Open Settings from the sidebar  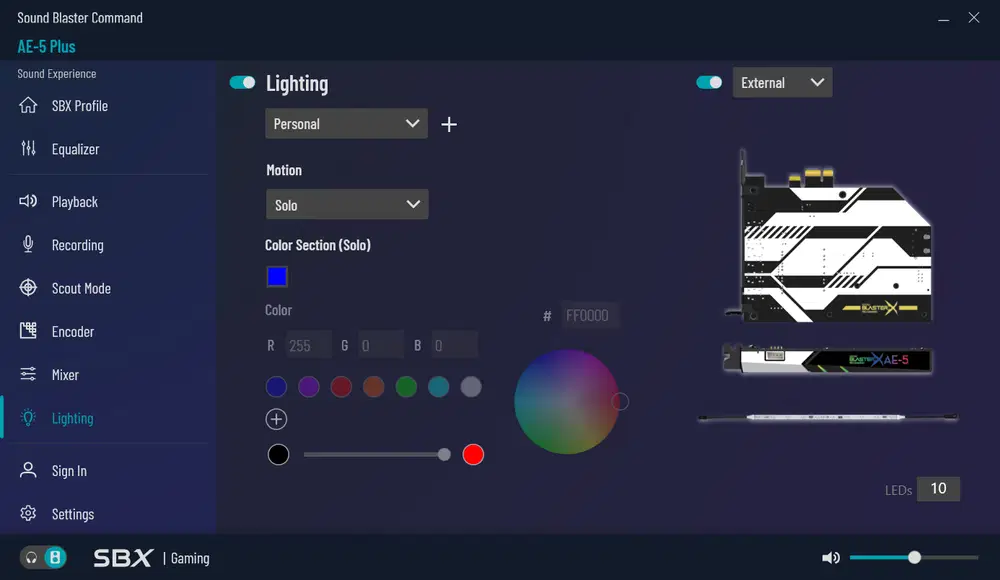pyautogui.click(x=73, y=514)
